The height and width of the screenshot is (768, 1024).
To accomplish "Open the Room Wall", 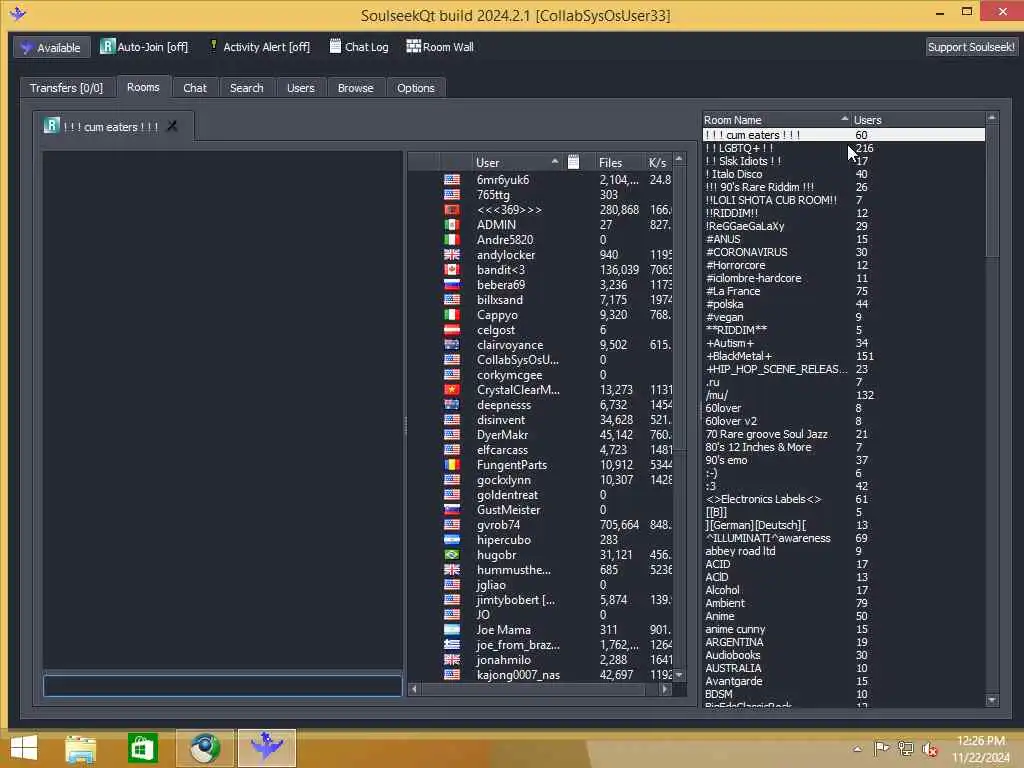I will [440, 47].
